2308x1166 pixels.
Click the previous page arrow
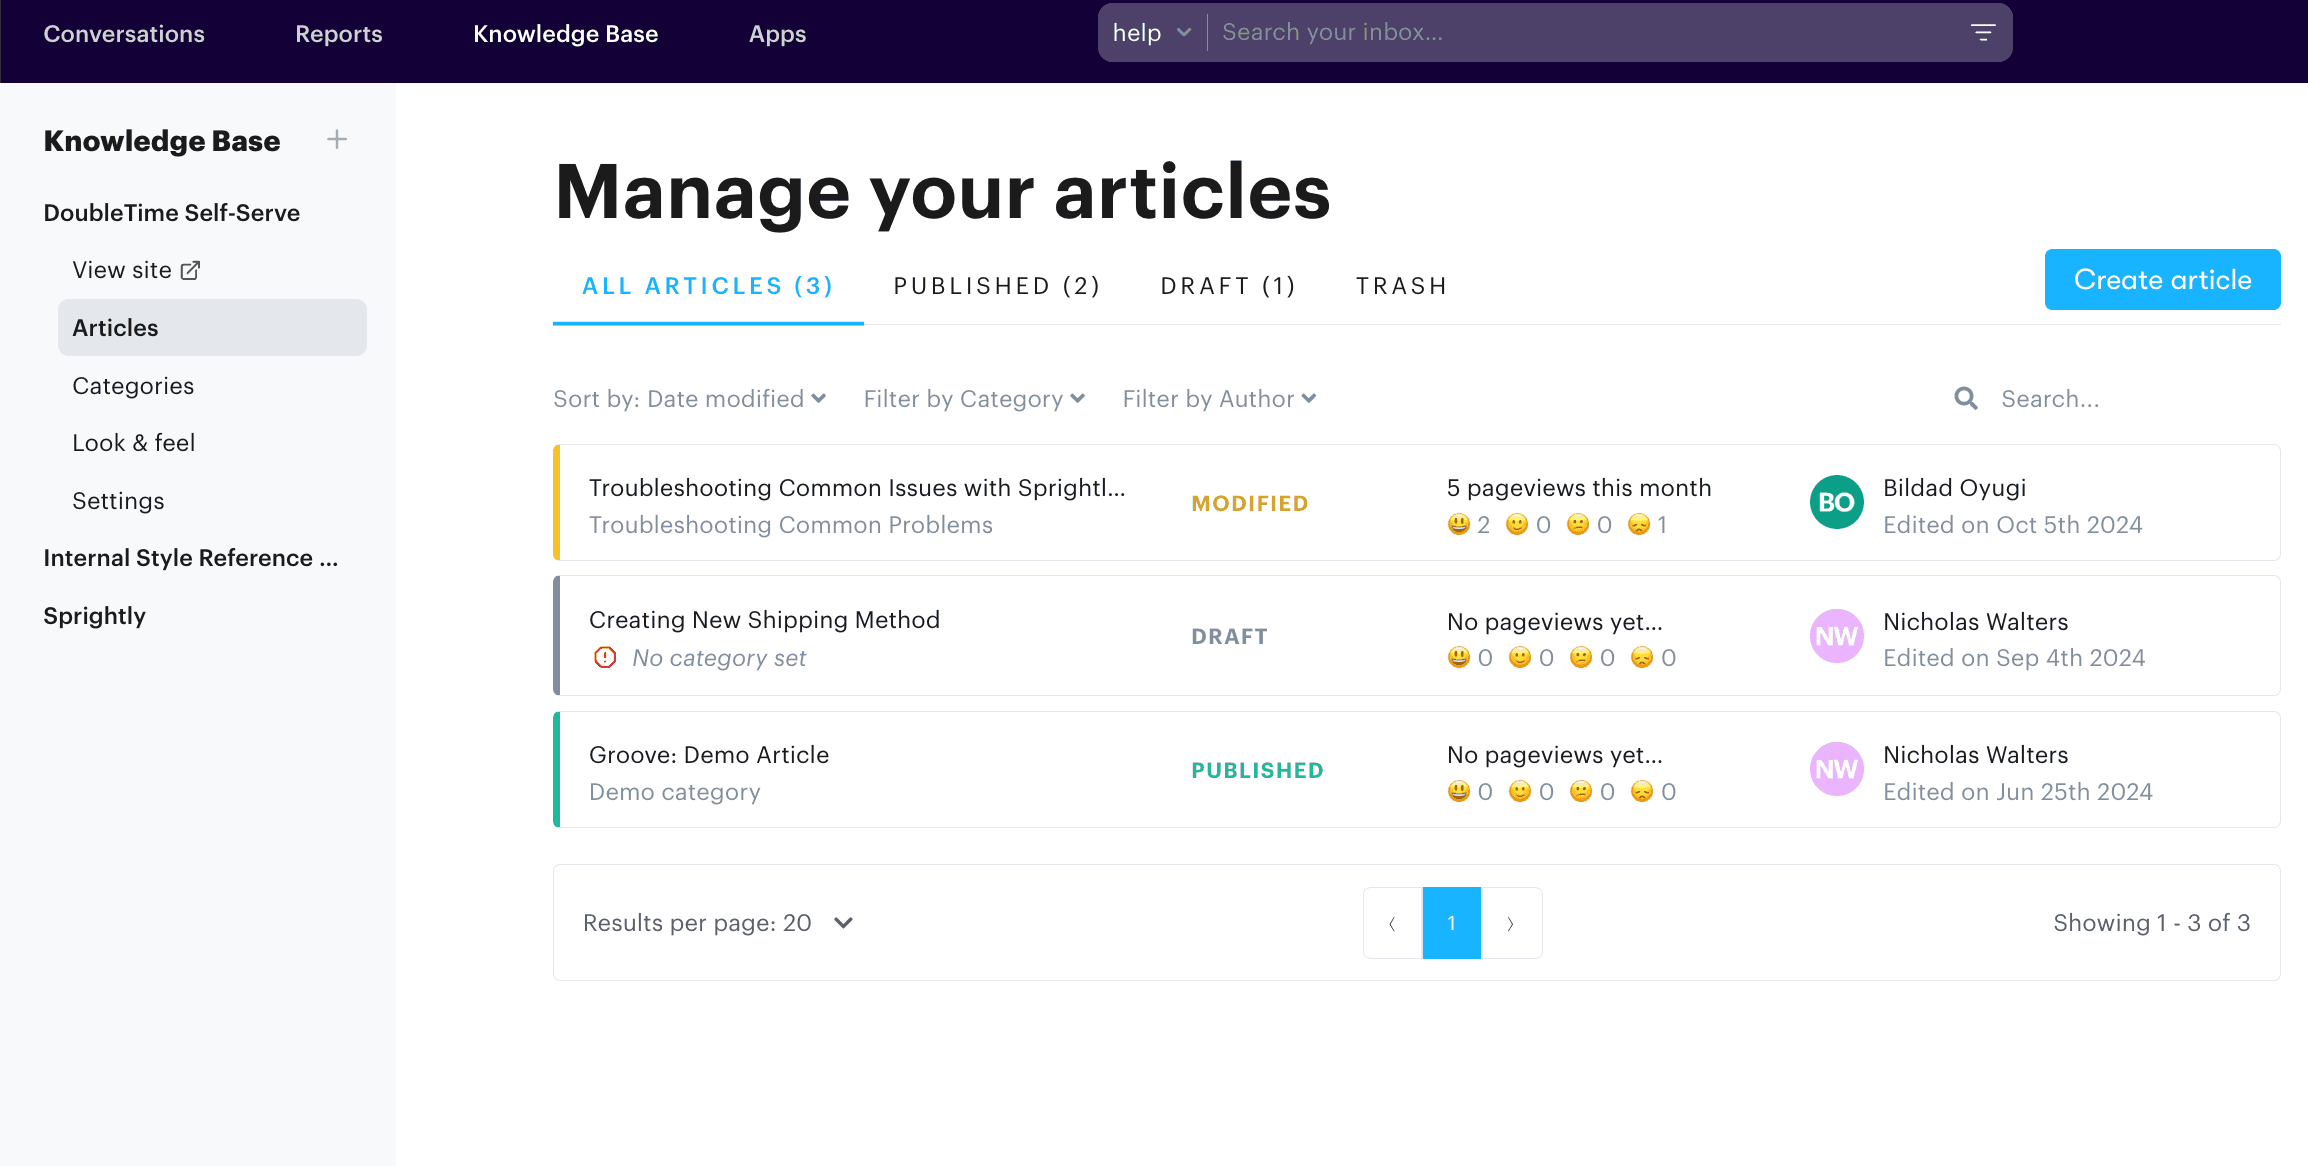click(1392, 923)
